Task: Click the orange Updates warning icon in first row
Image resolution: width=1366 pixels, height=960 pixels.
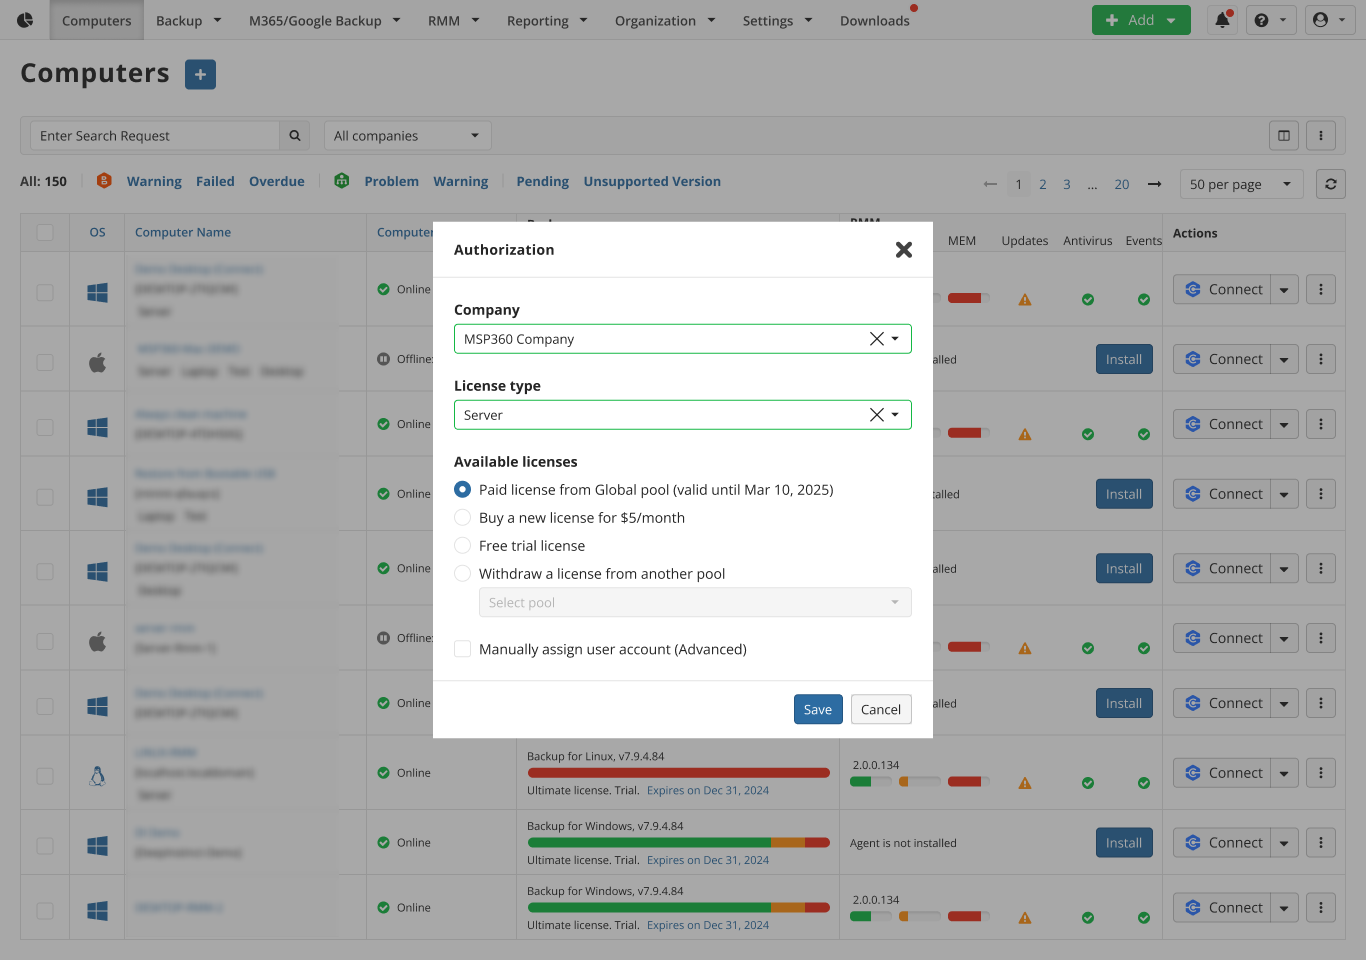Action: (x=1025, y=300)
